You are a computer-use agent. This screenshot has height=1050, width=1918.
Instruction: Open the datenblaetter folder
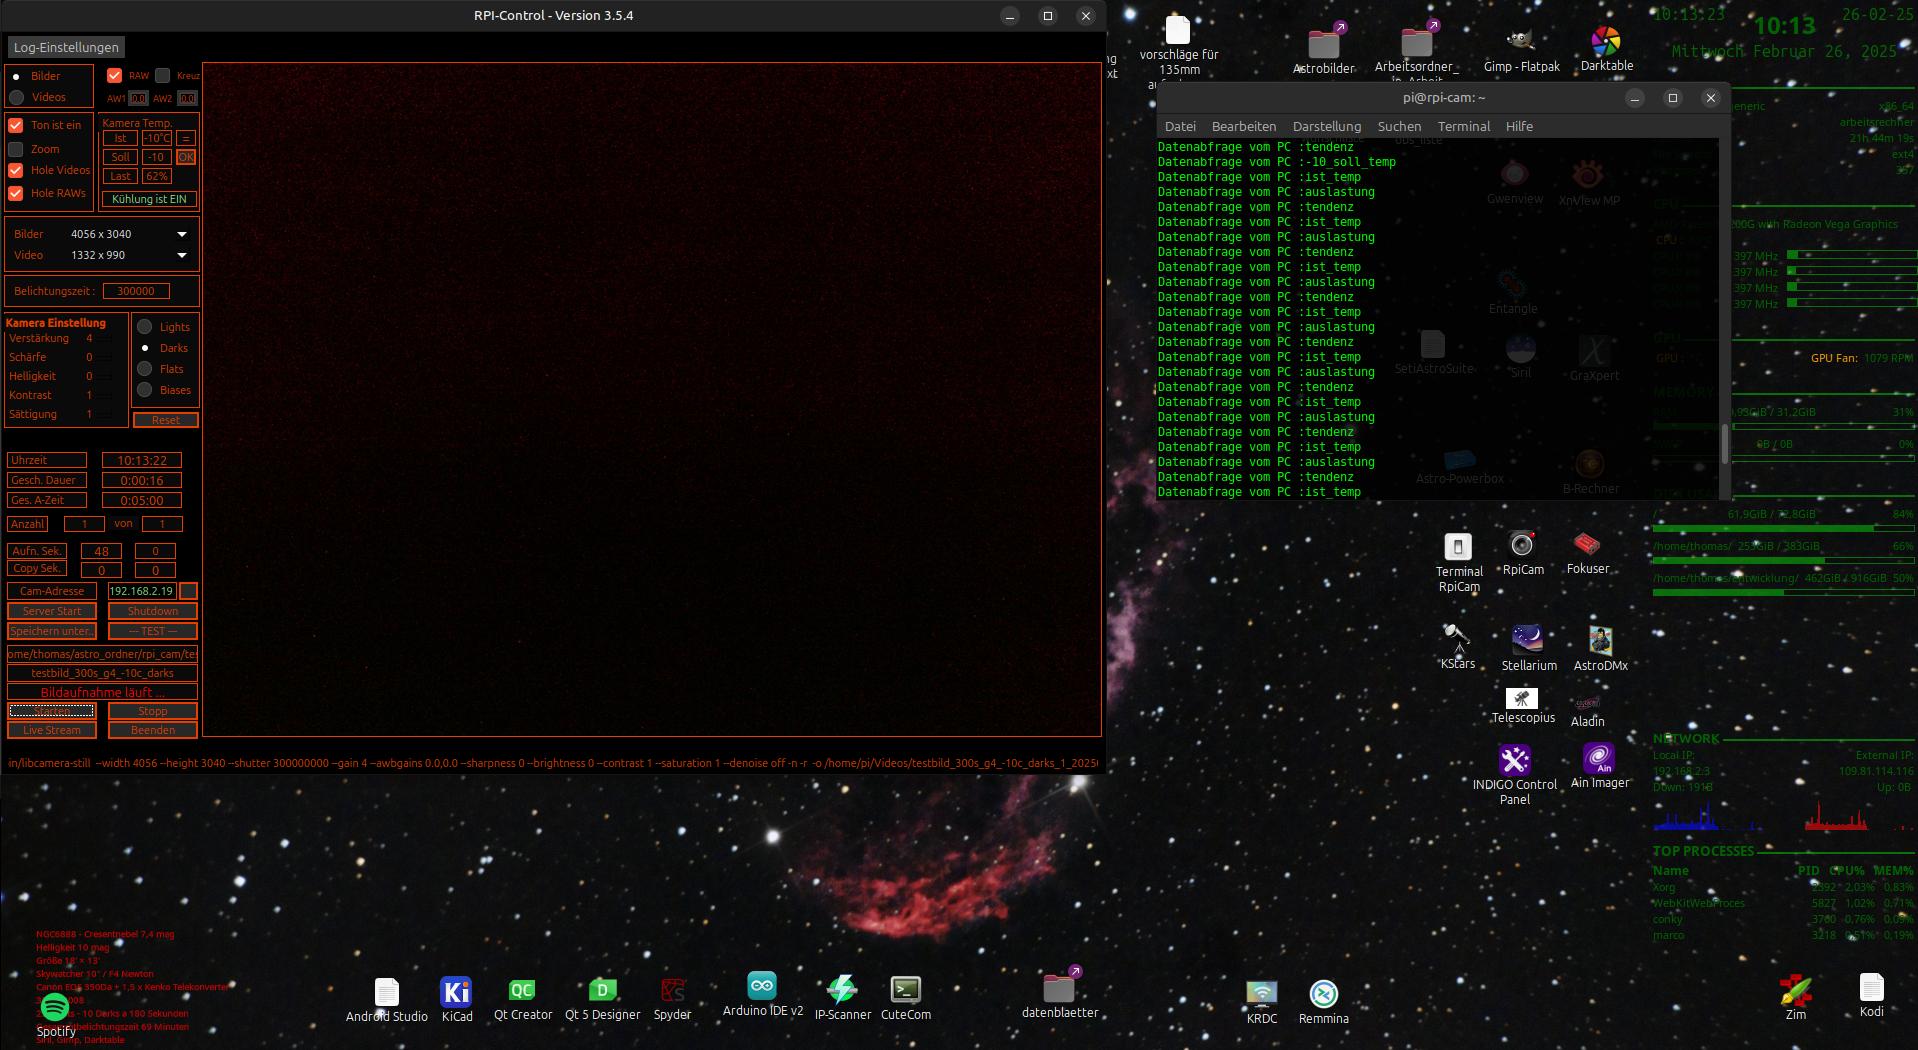coord(1059,994)
